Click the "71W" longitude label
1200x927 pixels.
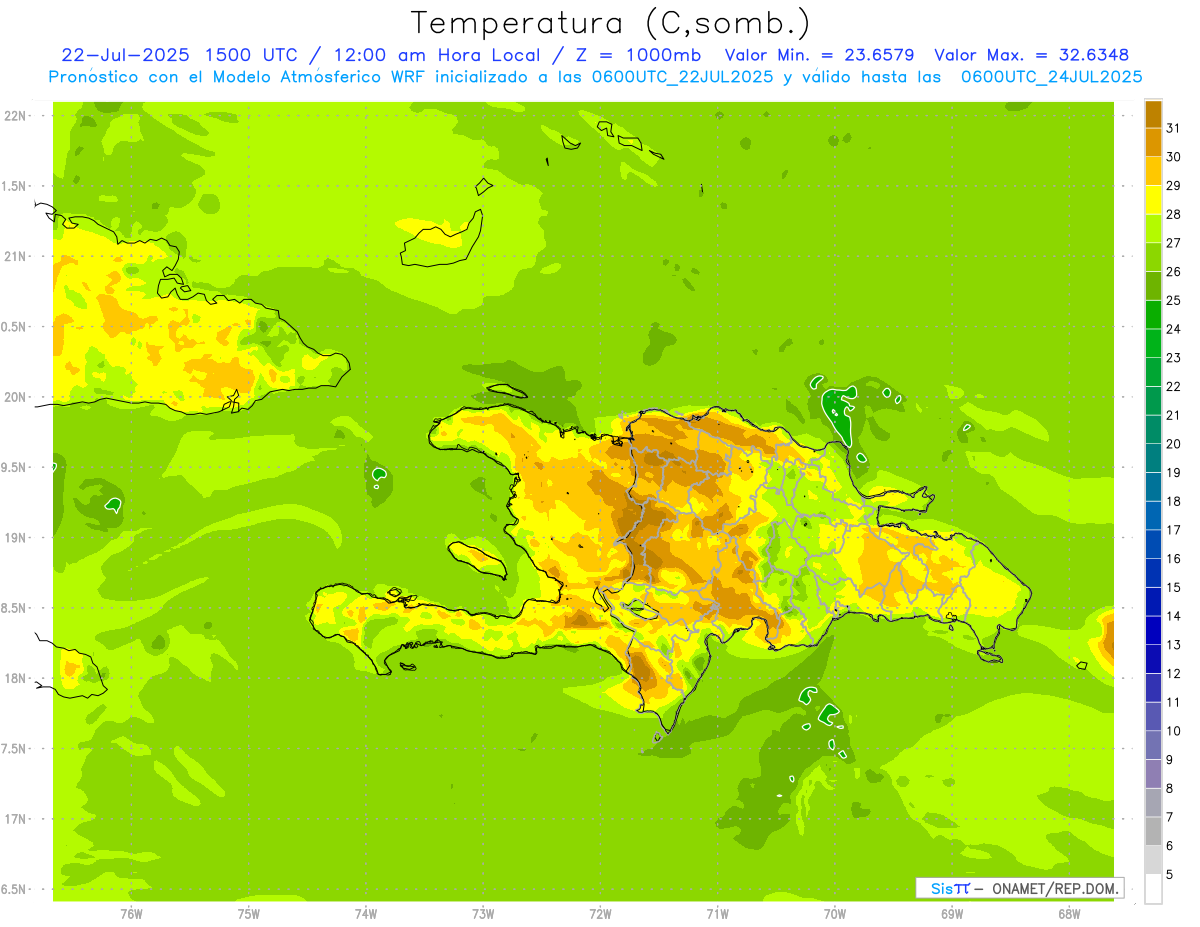point(717,913)
